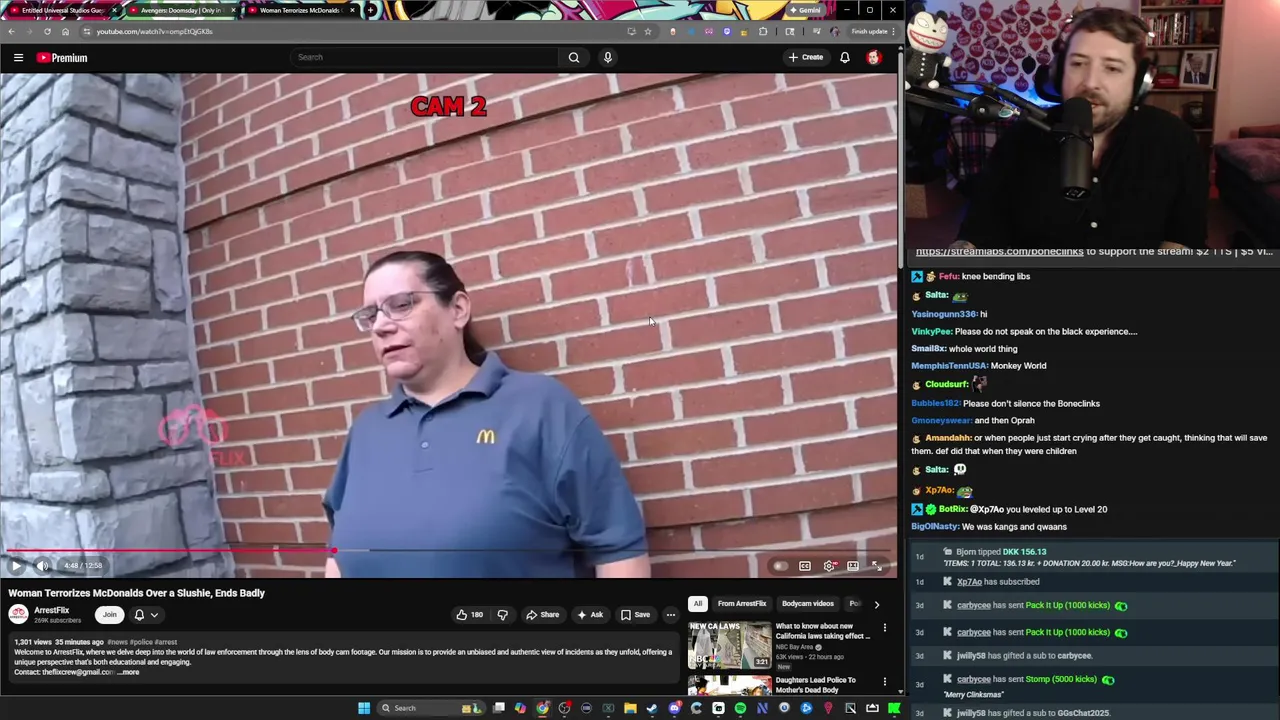Image resolution: width=1280 pixels, height=720 pixels.
Task: Expand notification bell dropdown for ArrestFlix
Action: (x=146, y=615)
